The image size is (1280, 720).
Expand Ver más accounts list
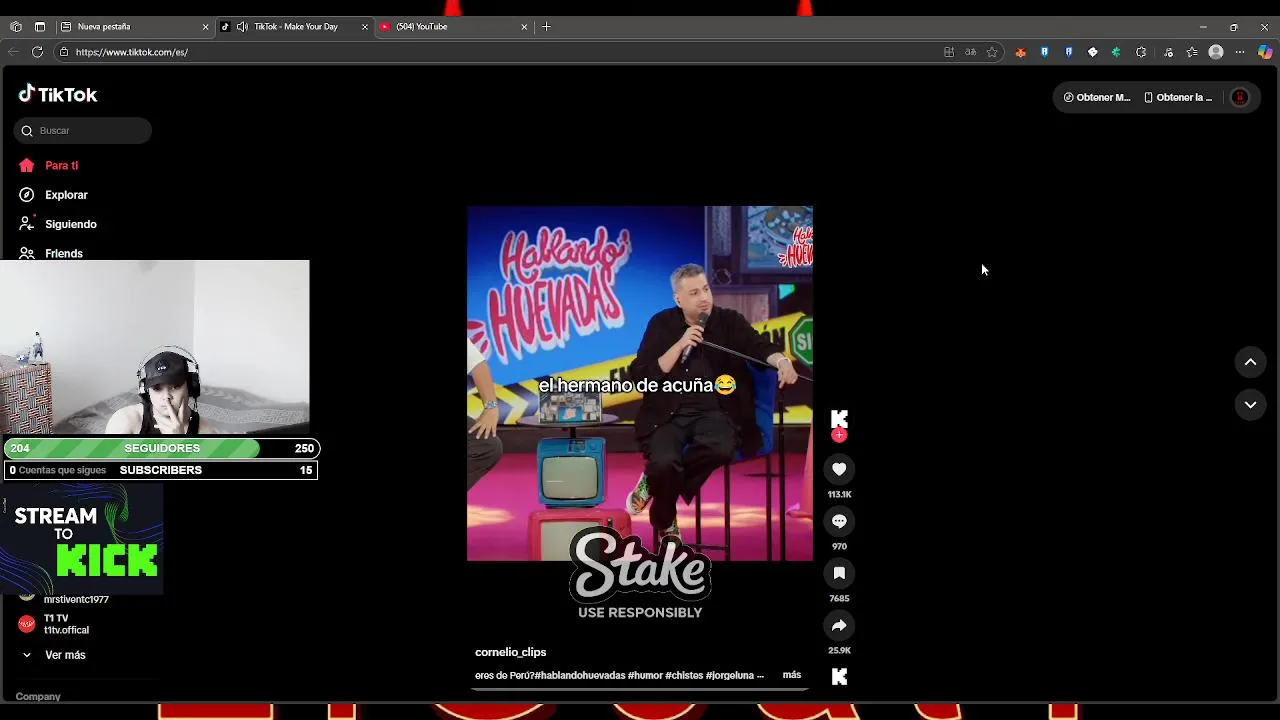point(65,655)
